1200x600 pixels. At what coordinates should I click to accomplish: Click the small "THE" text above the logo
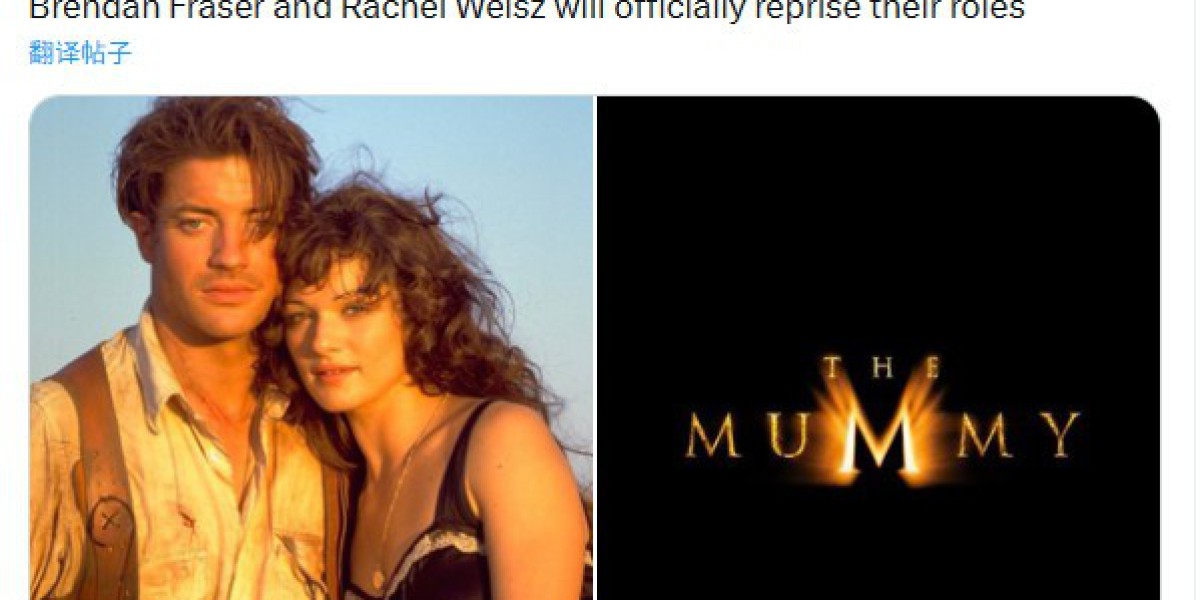coord(880,369)
